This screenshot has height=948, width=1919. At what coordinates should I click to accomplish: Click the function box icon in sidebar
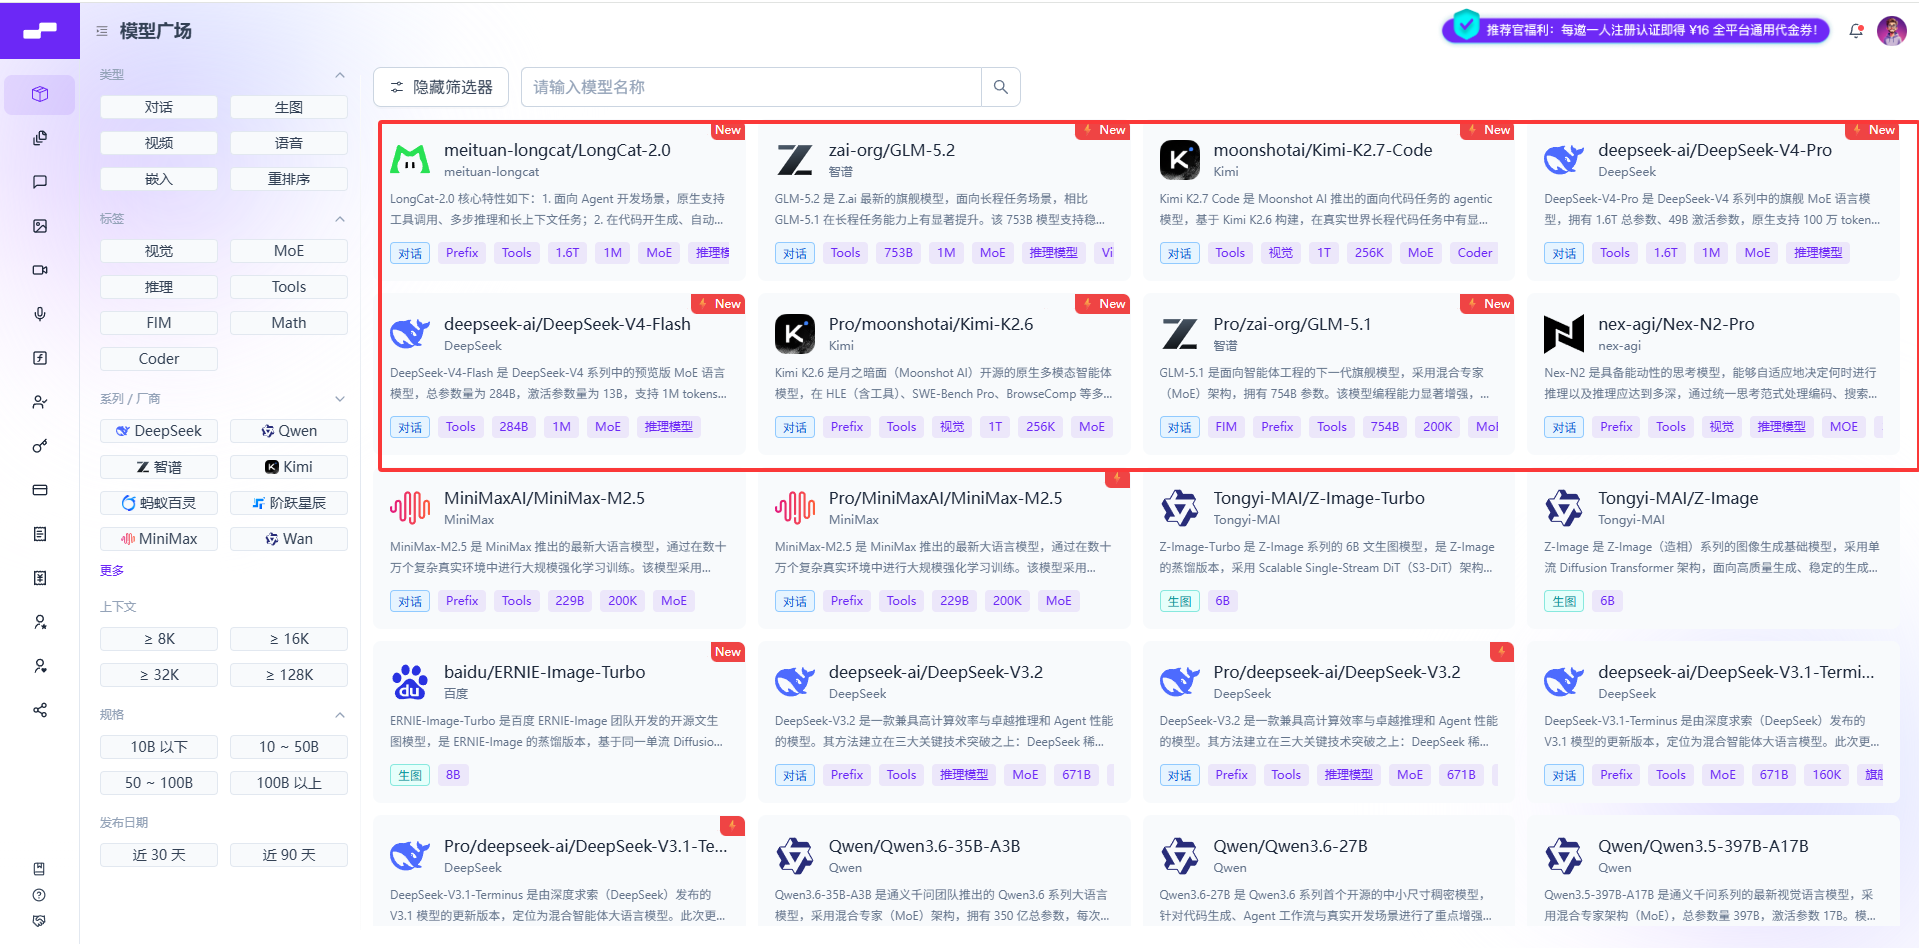click(40, 358)
